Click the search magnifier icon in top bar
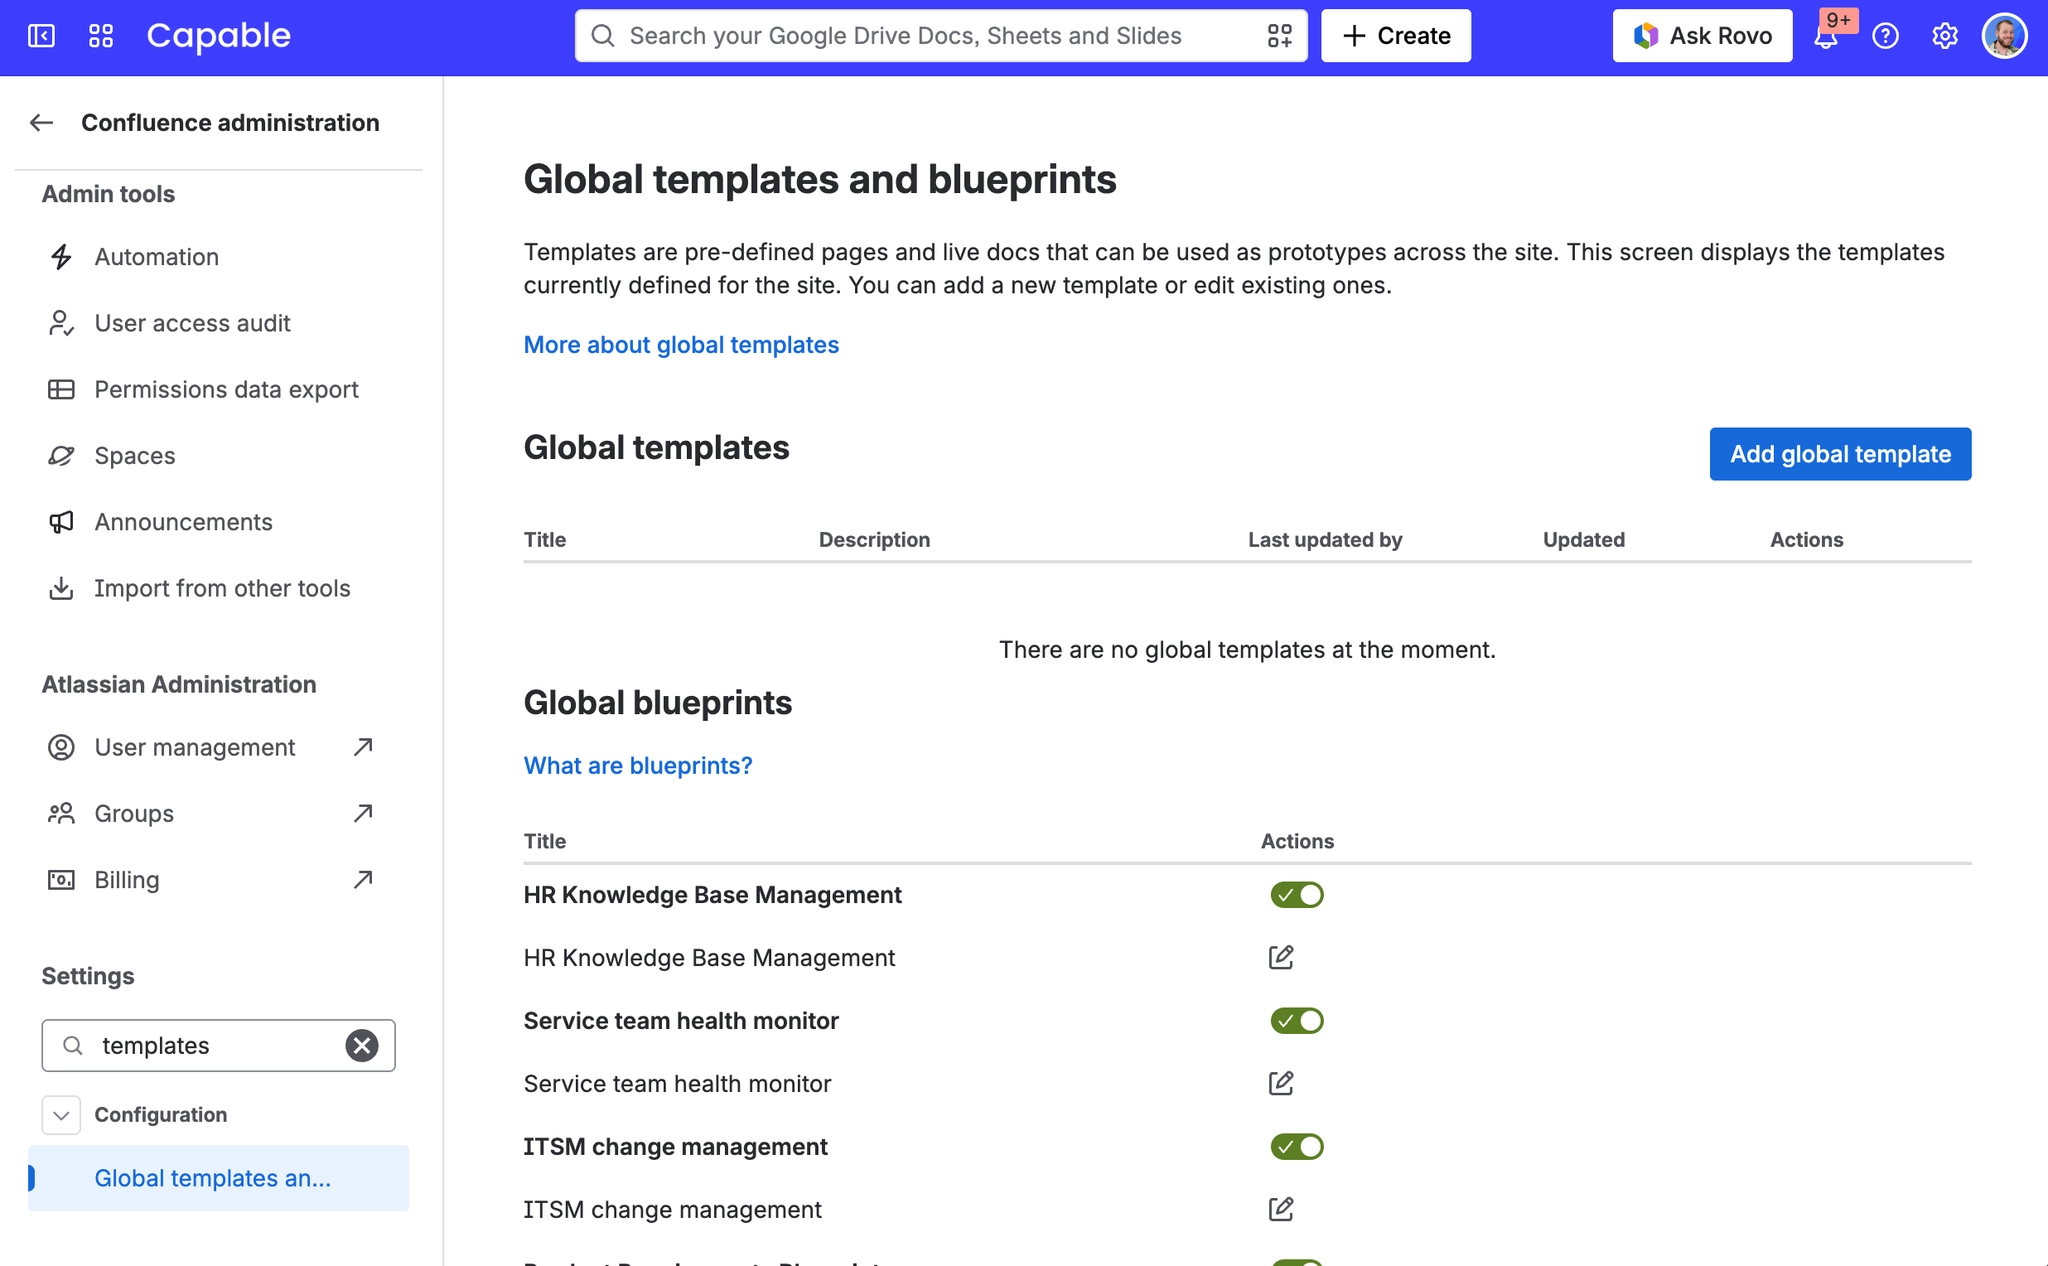2048x1266 pixels. coord(603,36)
